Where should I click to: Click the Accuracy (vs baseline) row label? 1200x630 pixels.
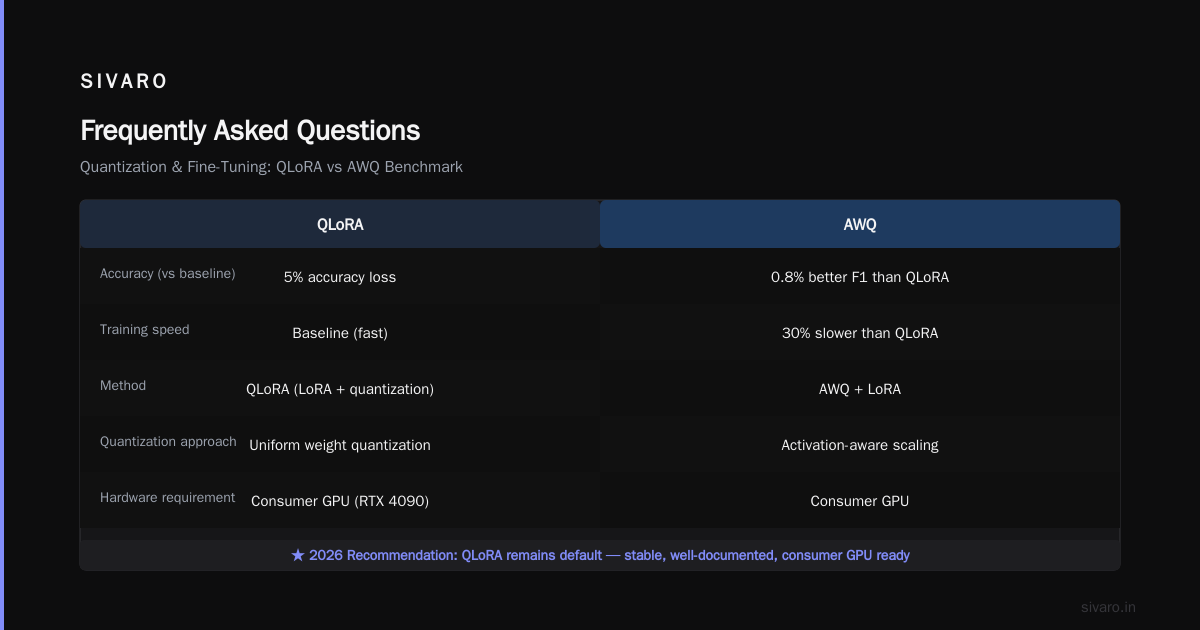pyautogui.click(x=168, y=273)
